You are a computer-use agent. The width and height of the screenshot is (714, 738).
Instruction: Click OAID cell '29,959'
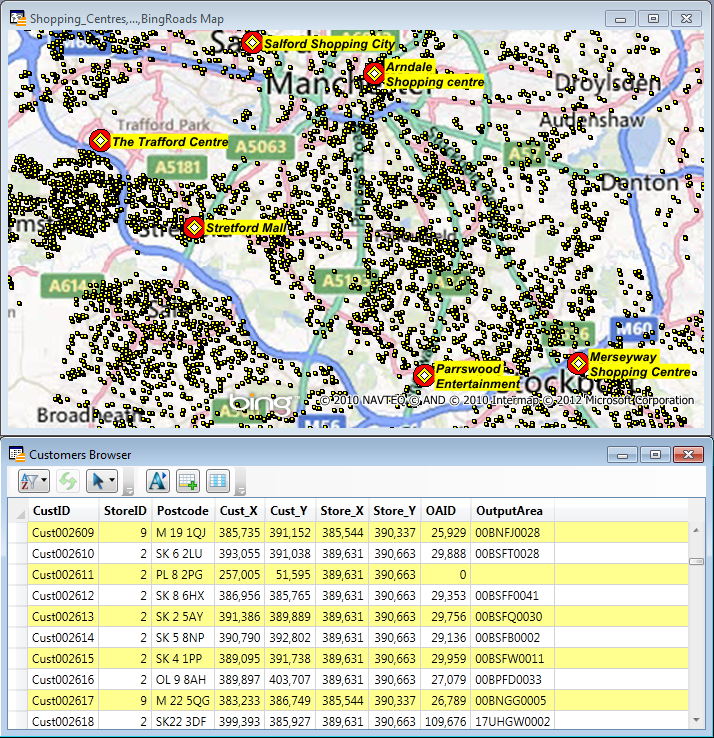point(445,658)
